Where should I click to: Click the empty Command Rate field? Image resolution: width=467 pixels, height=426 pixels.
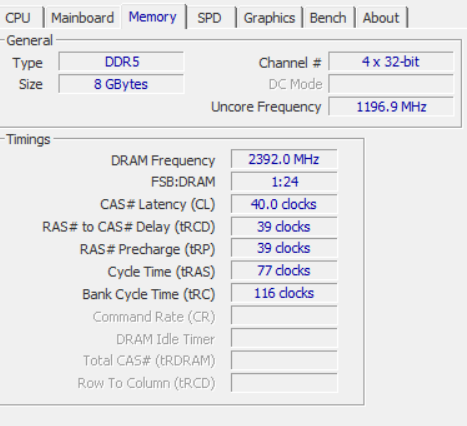pos(284,316)
